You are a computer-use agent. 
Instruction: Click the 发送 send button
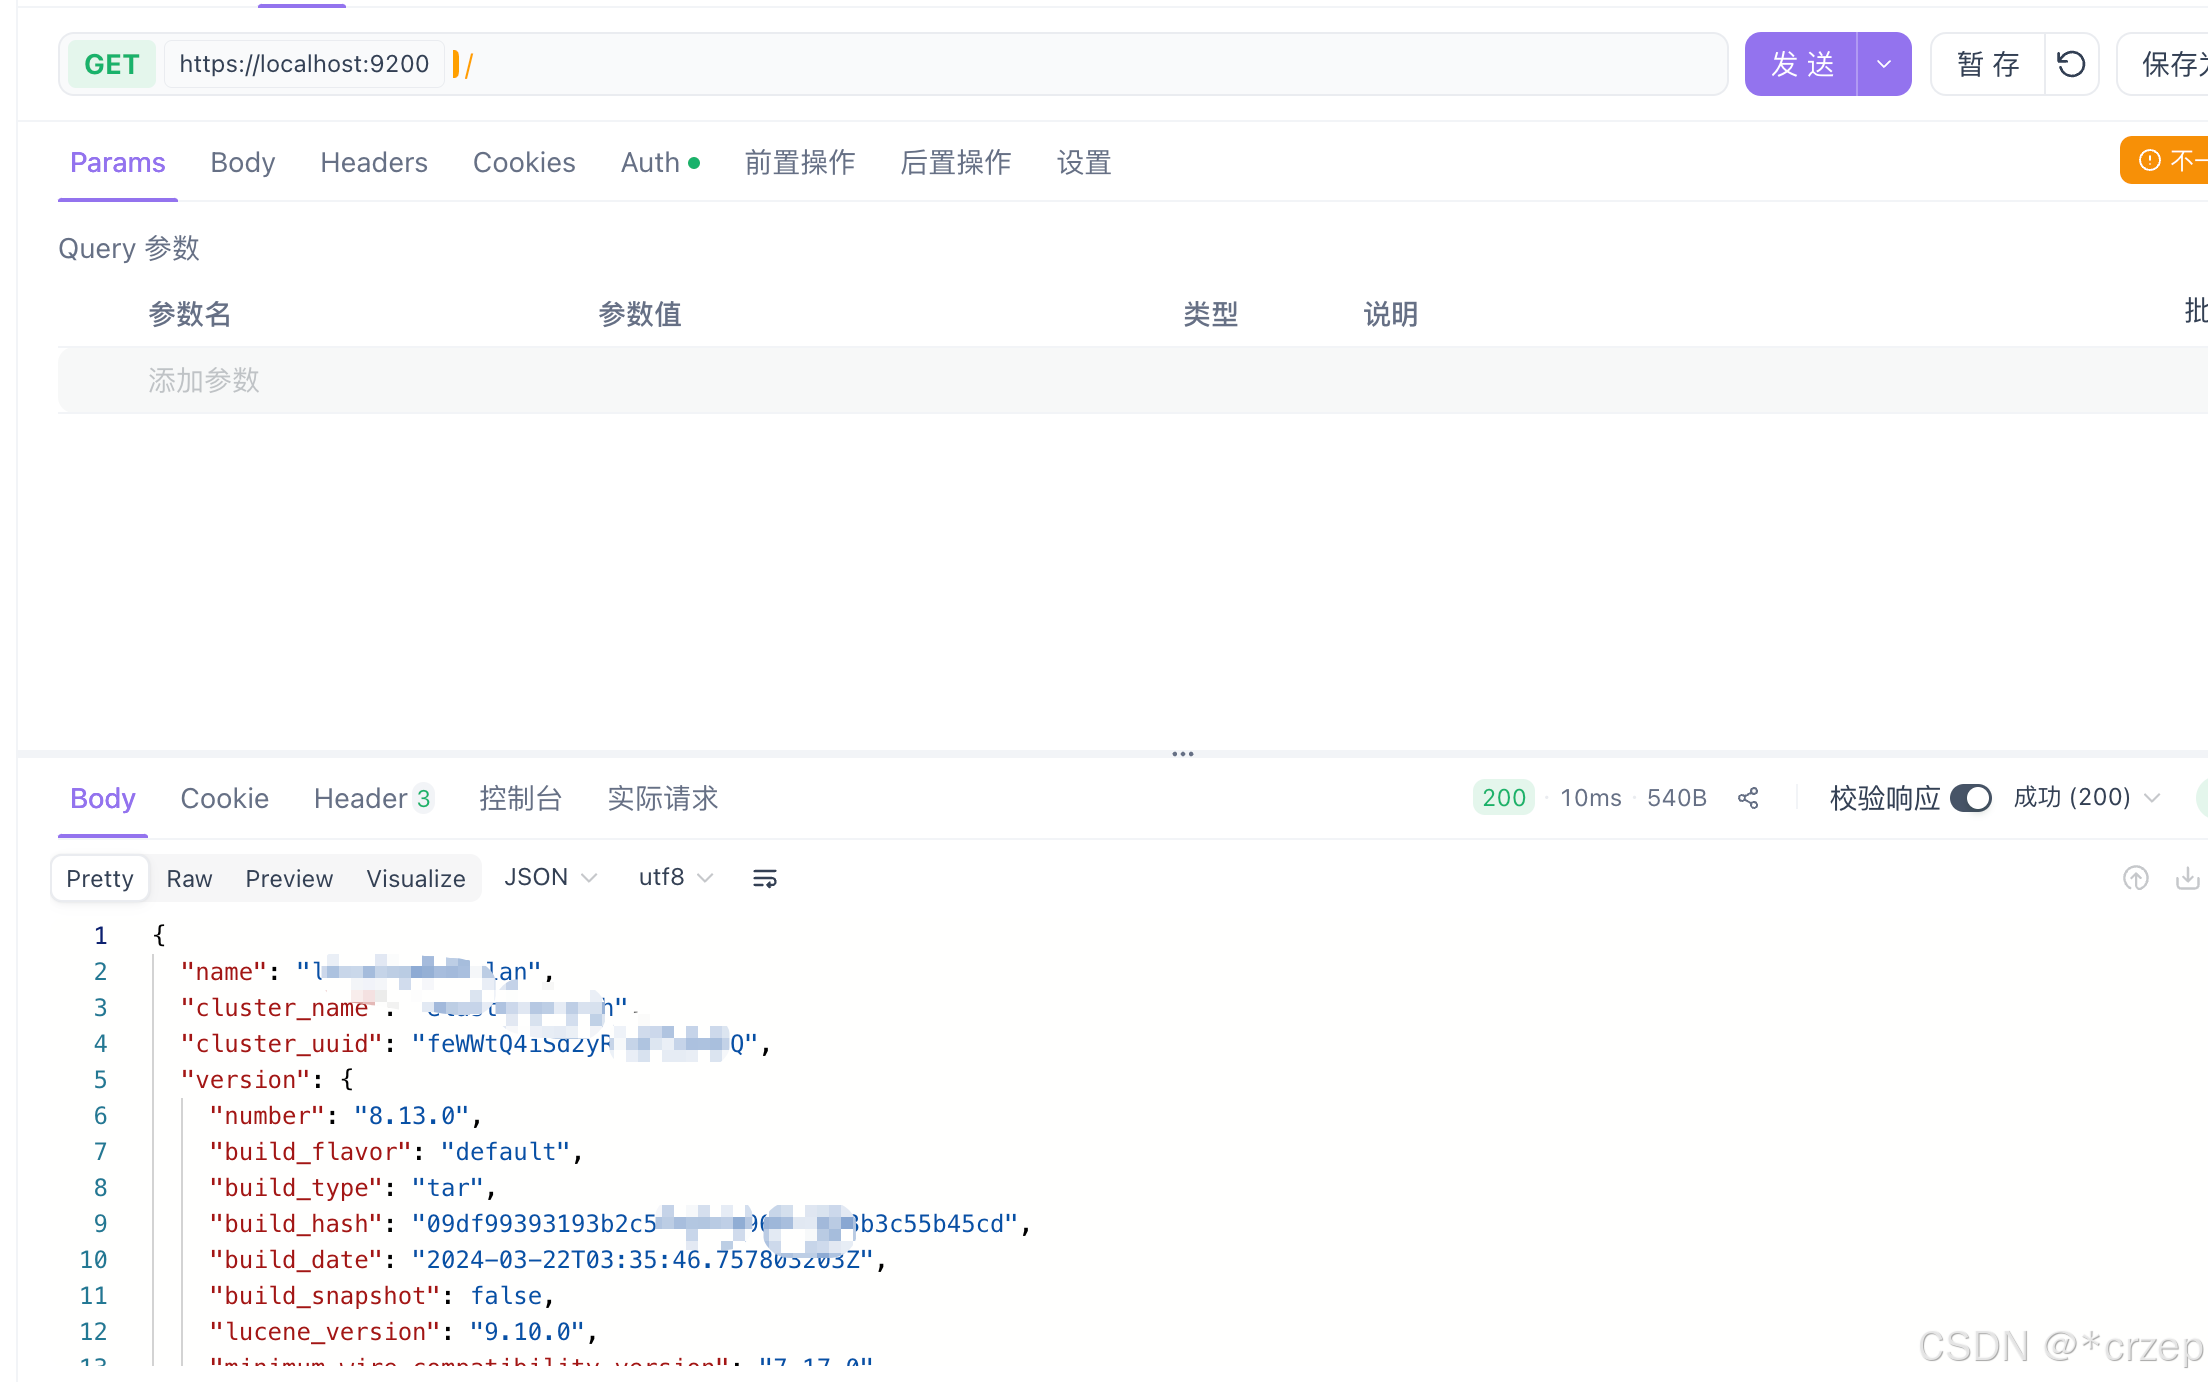(x=1802, y=65)
